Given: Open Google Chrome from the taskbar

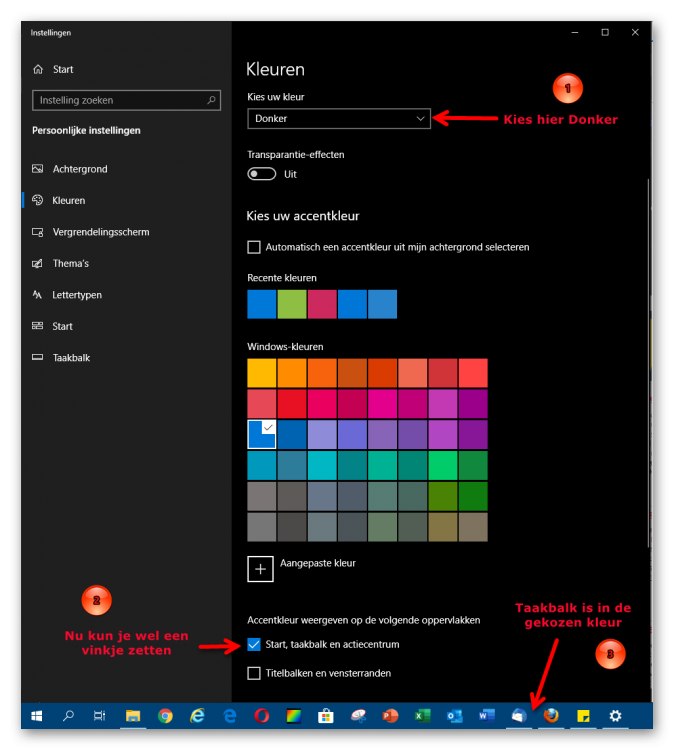Looking at the screenshot, I should pyautogui.click(x=165, y=716).
